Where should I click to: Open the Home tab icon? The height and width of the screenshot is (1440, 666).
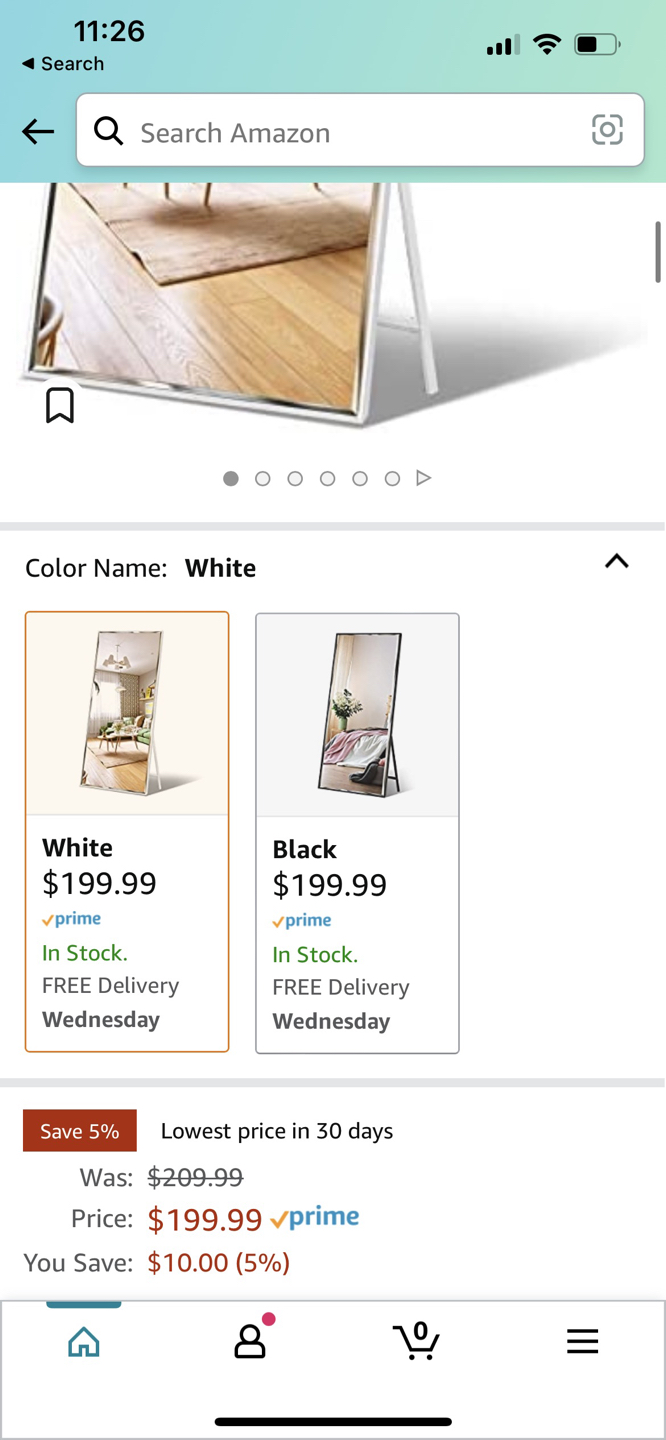(x=84, y=1341)
